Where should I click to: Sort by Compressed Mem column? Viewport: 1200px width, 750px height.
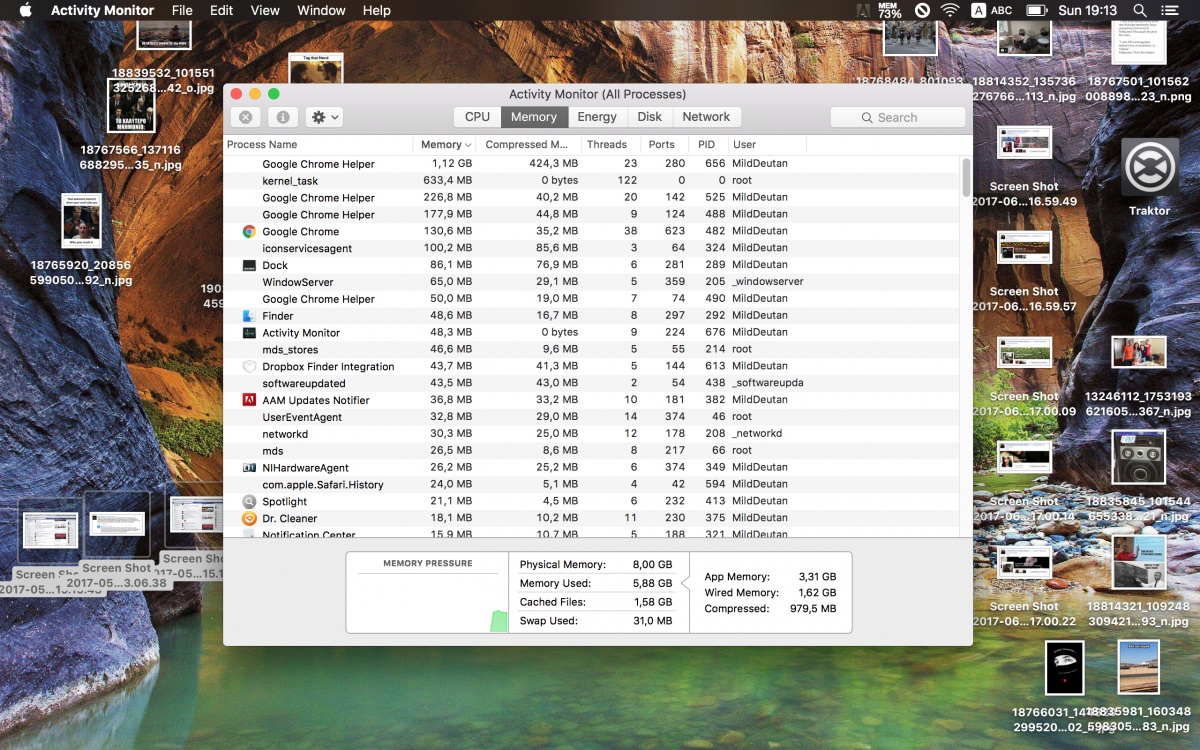pos(530,145)
